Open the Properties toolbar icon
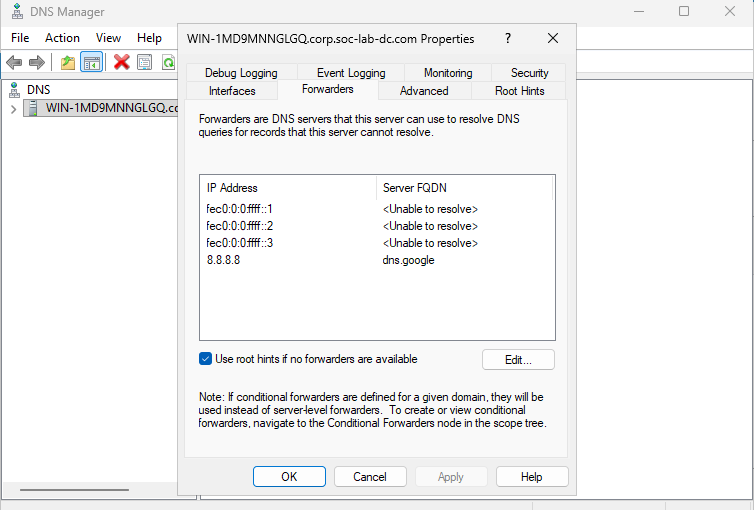 (144, 62)
